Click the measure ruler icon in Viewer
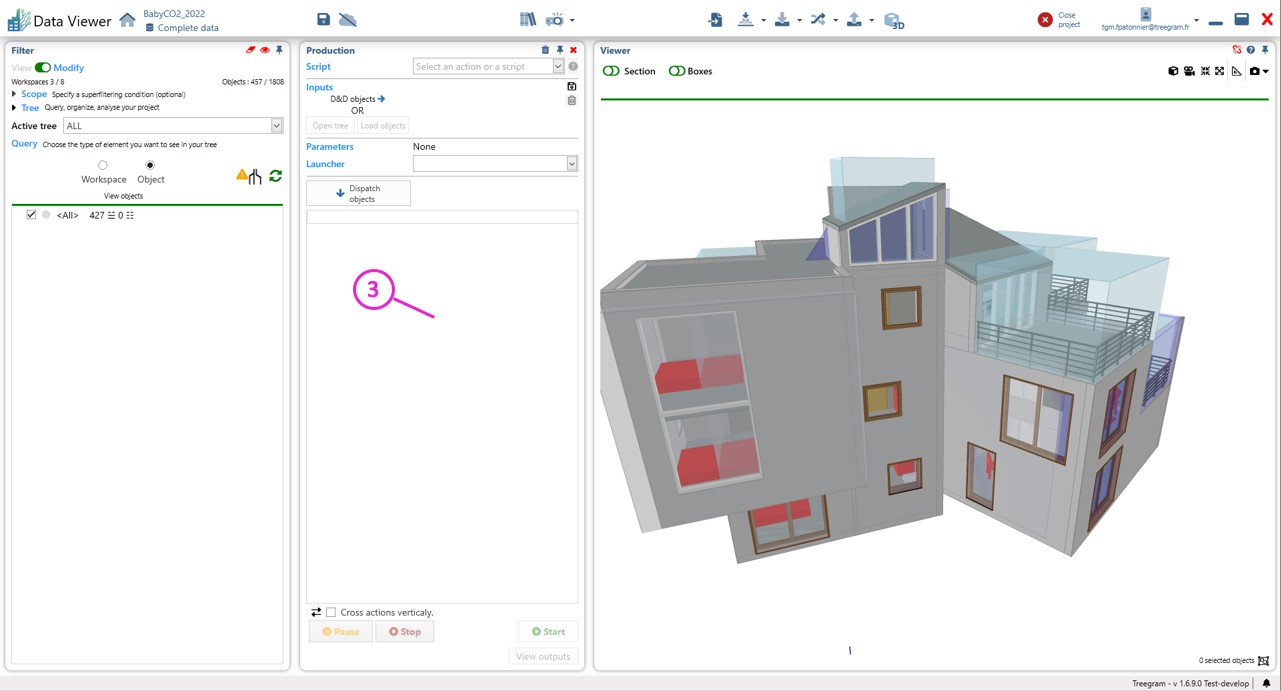 (x=1237, y=71)
